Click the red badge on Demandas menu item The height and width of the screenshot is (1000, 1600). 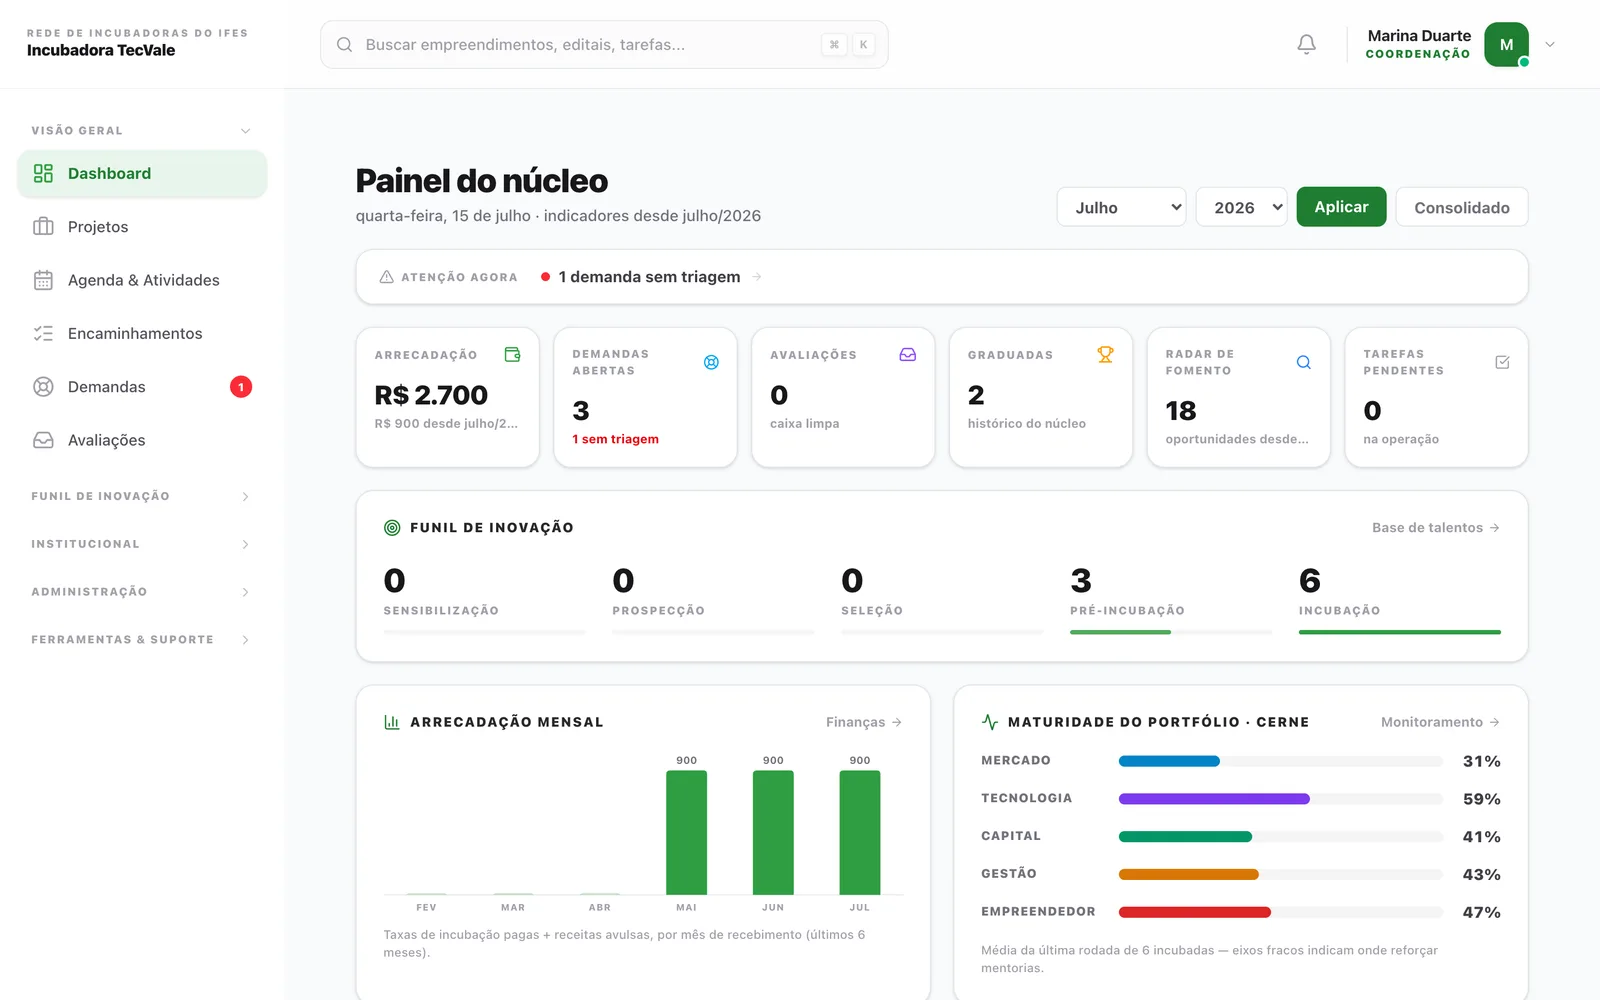(x=241, y=387)
